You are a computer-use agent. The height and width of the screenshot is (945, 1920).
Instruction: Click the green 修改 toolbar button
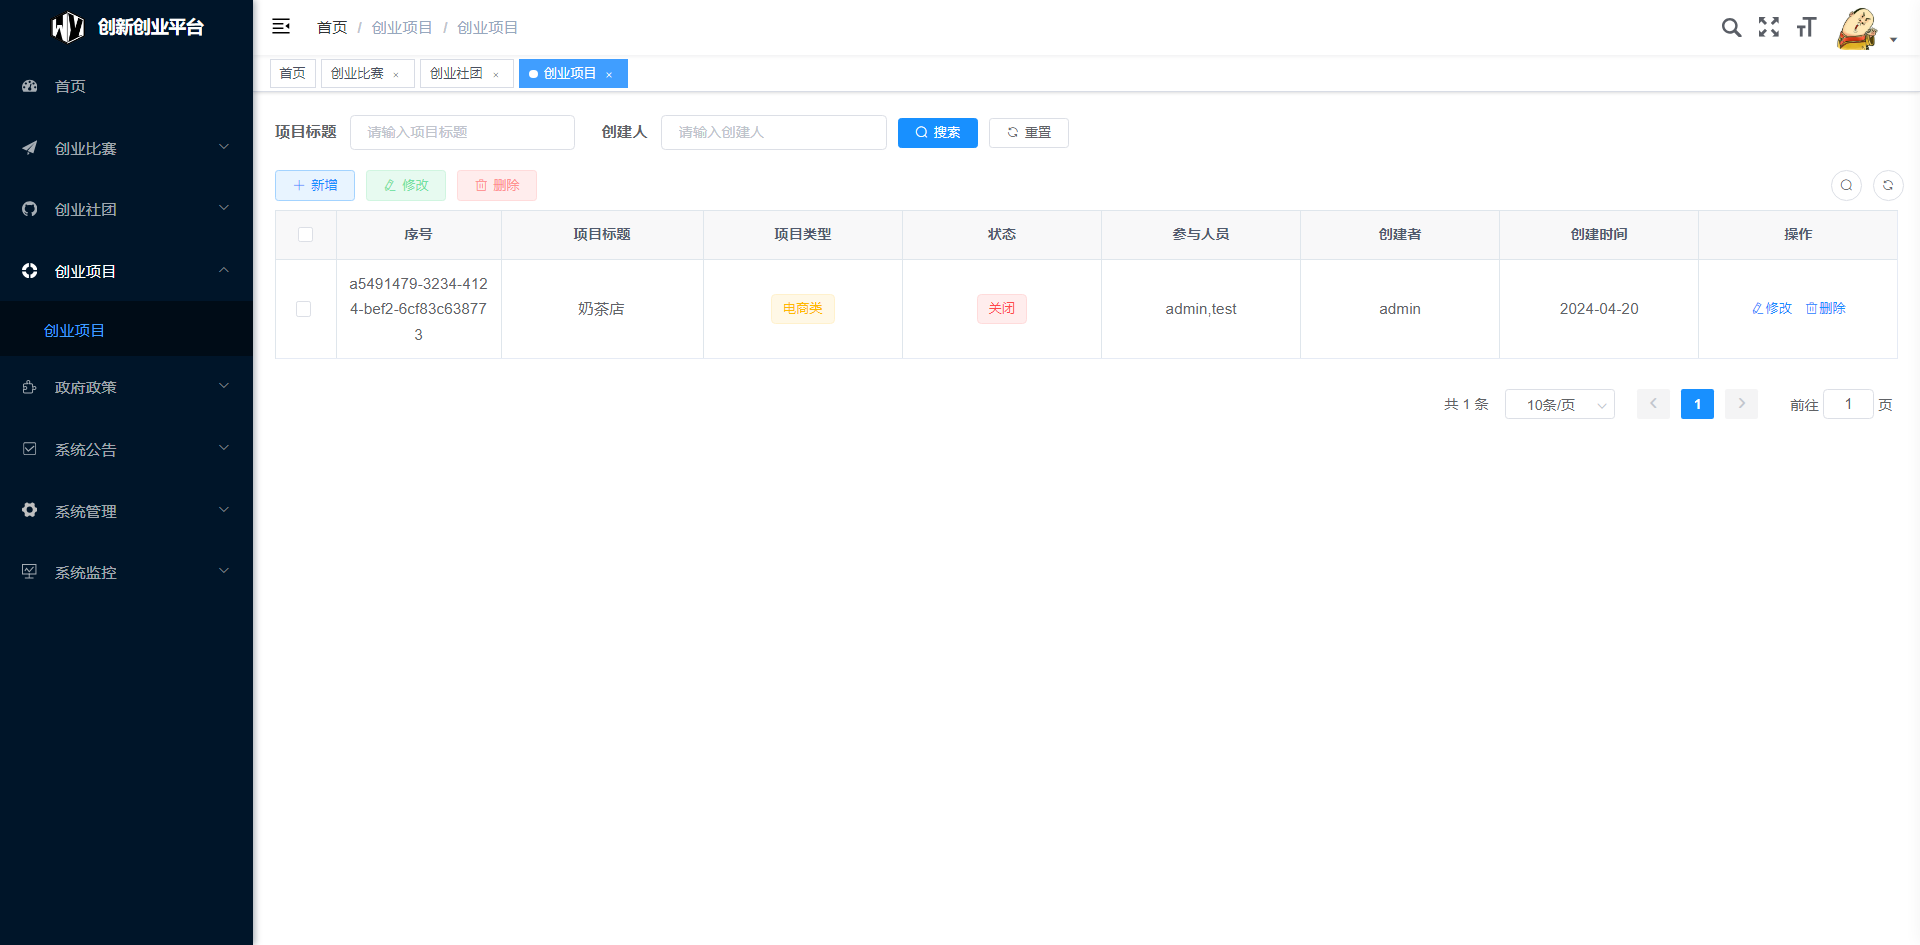pyautogui.click(x=405, y=185)
